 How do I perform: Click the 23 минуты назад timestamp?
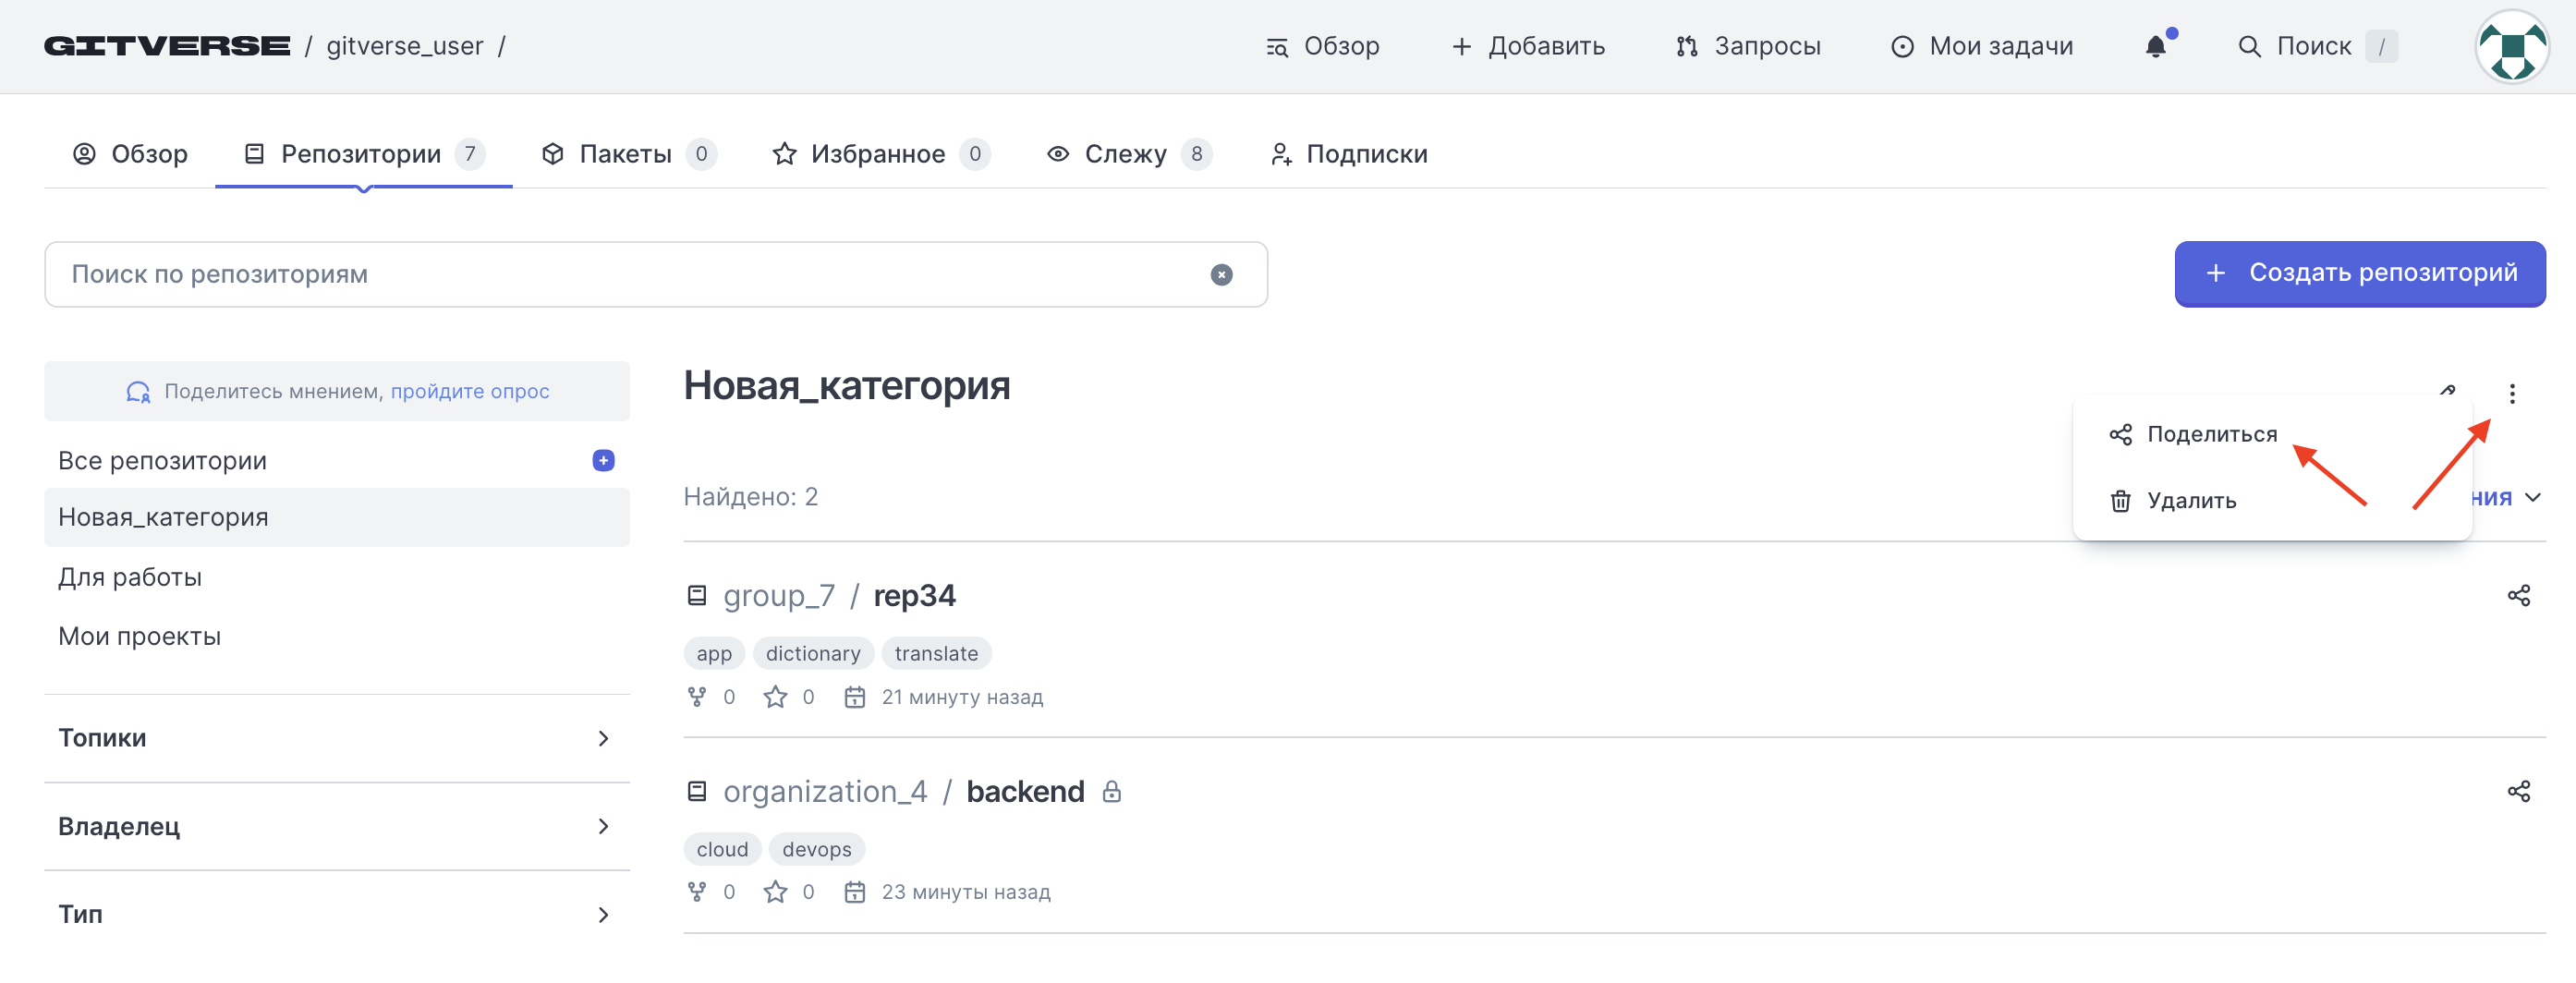point(966,892)
